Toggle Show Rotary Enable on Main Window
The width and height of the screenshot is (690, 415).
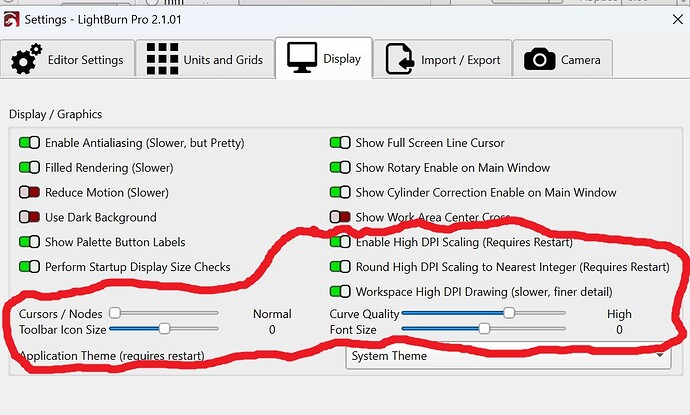(340, 167)
